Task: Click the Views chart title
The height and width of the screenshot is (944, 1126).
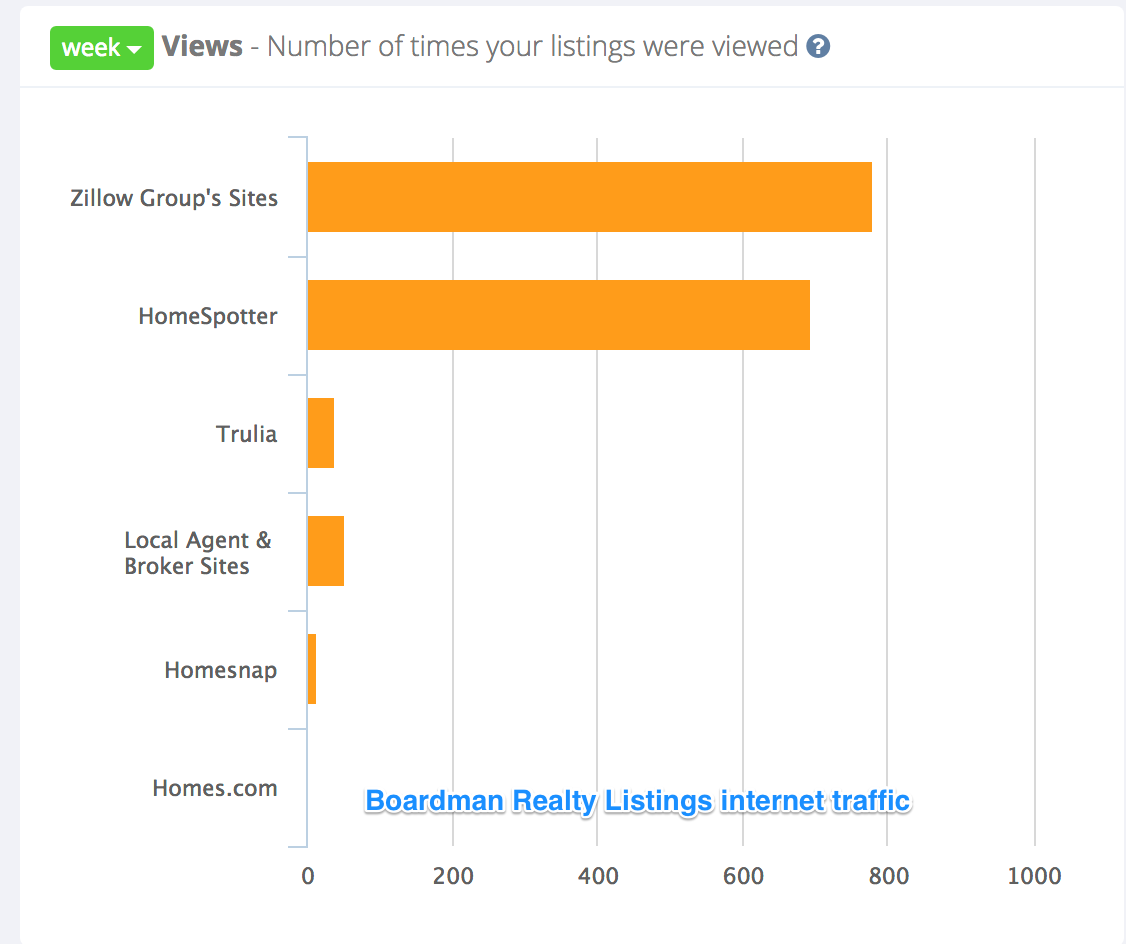Action: (x=202, y=46)
